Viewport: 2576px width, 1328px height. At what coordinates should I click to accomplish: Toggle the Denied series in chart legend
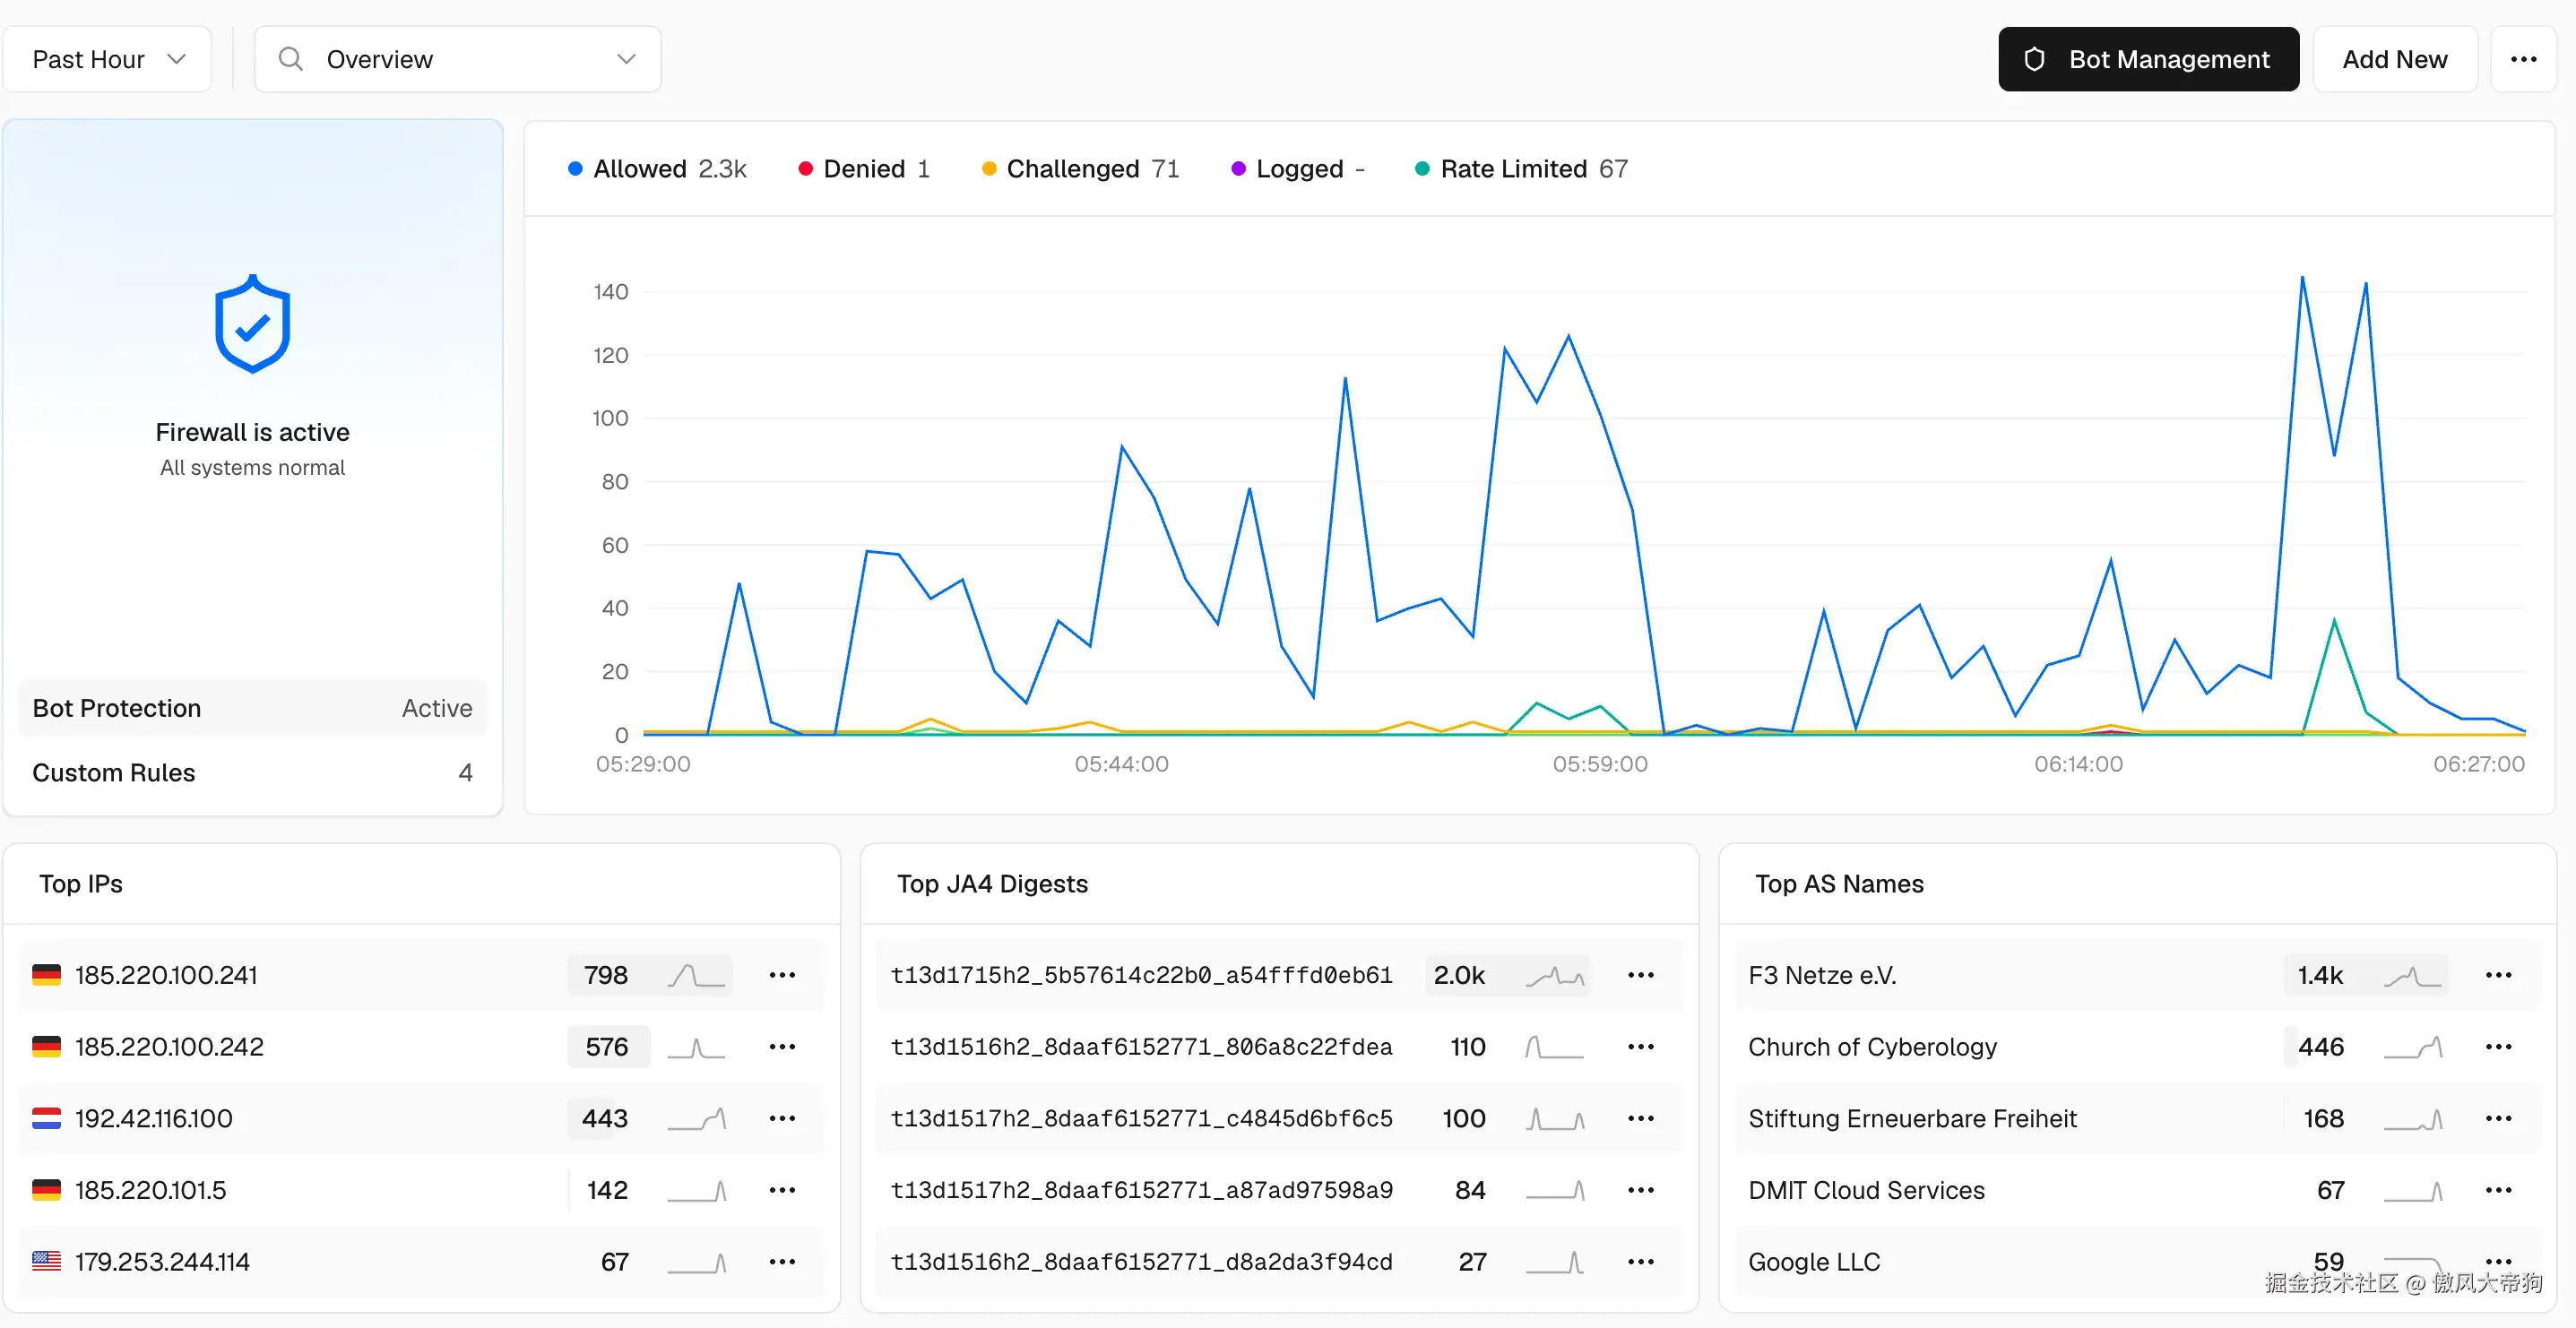point(864,169)
